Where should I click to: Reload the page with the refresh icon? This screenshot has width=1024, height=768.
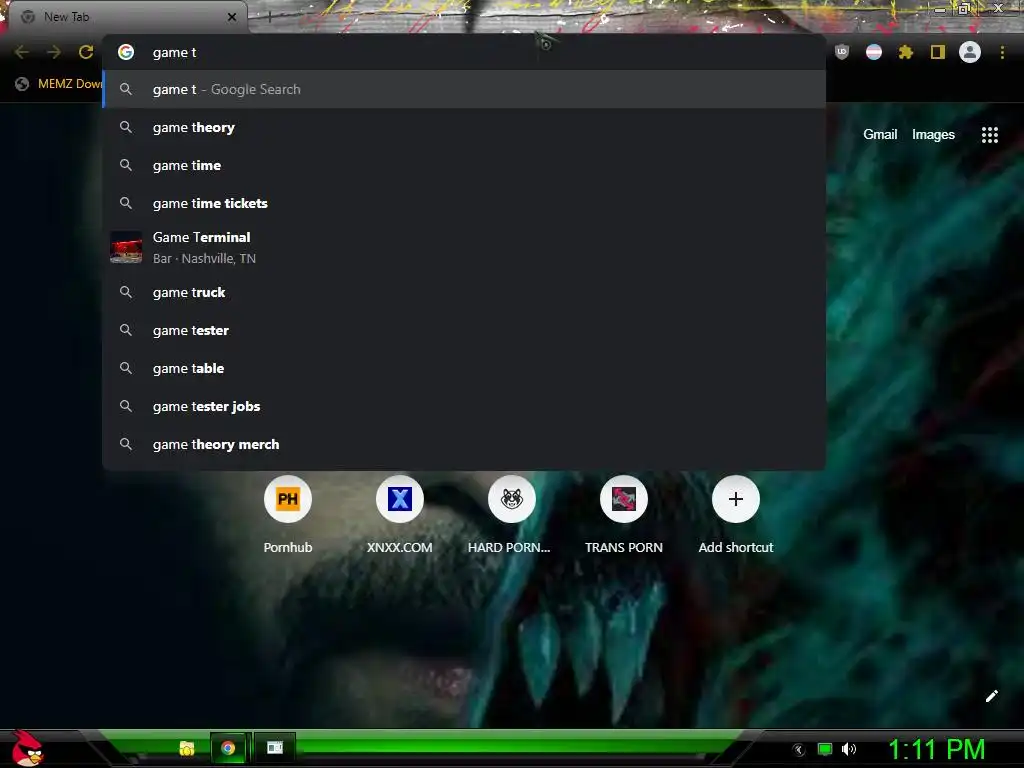86,52
